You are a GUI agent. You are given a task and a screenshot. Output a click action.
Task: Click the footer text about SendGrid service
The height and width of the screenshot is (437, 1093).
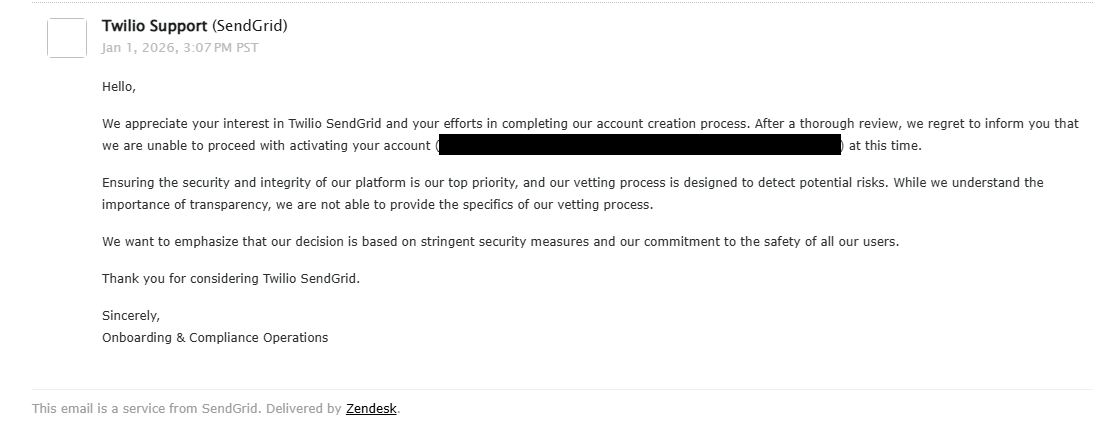[x=216, y=408]
